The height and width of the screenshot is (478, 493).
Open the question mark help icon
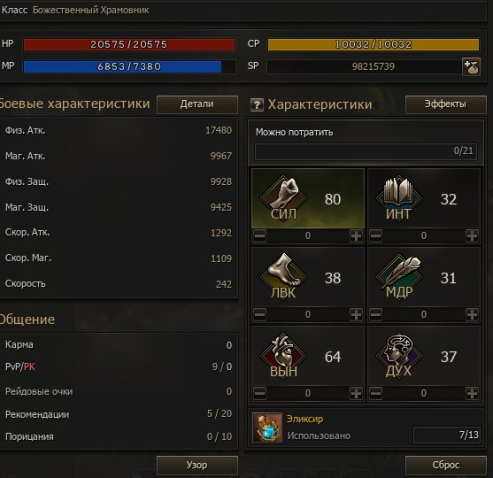pos(257,105)
